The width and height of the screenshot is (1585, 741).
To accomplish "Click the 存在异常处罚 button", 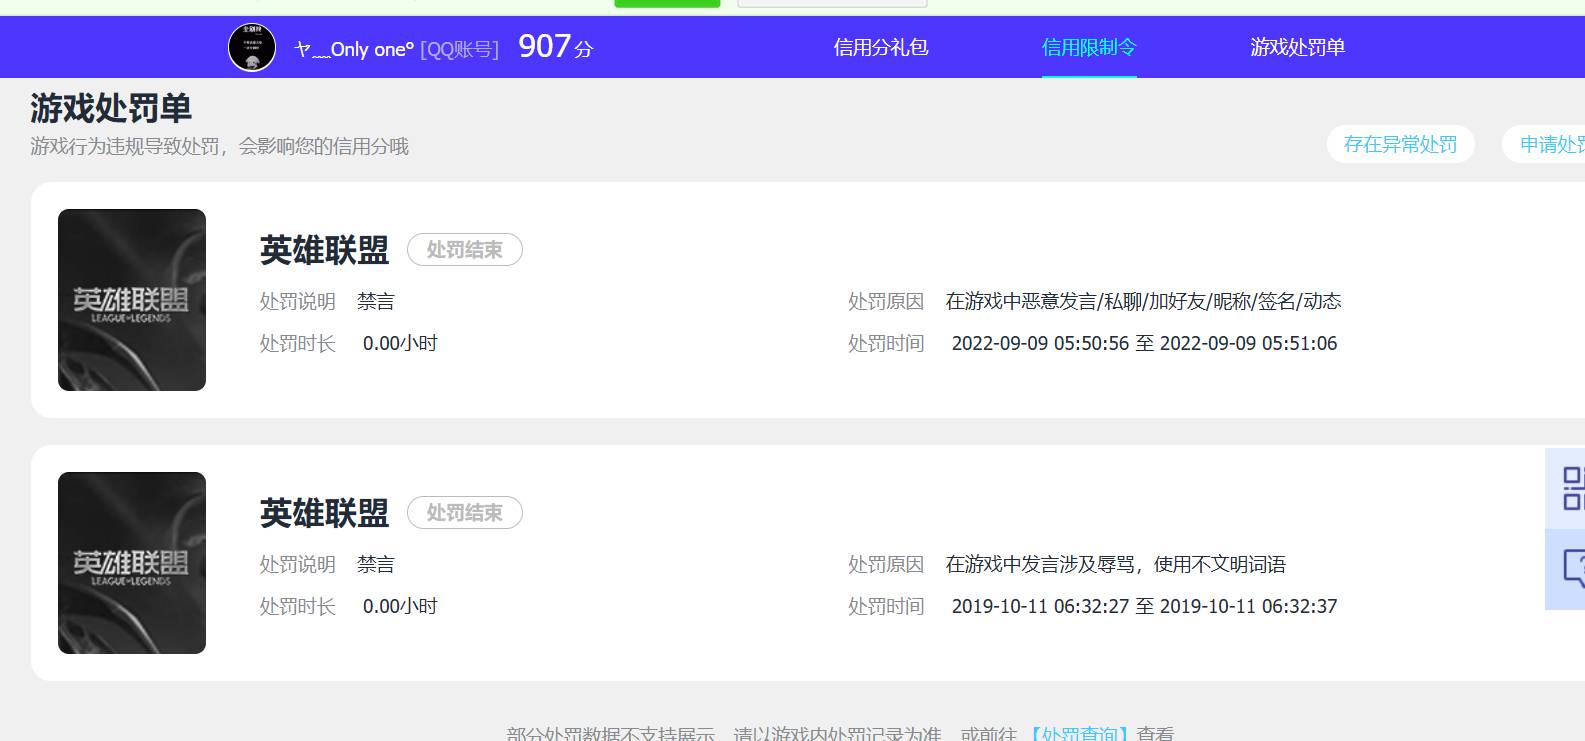I will [x=1400, y=144].
